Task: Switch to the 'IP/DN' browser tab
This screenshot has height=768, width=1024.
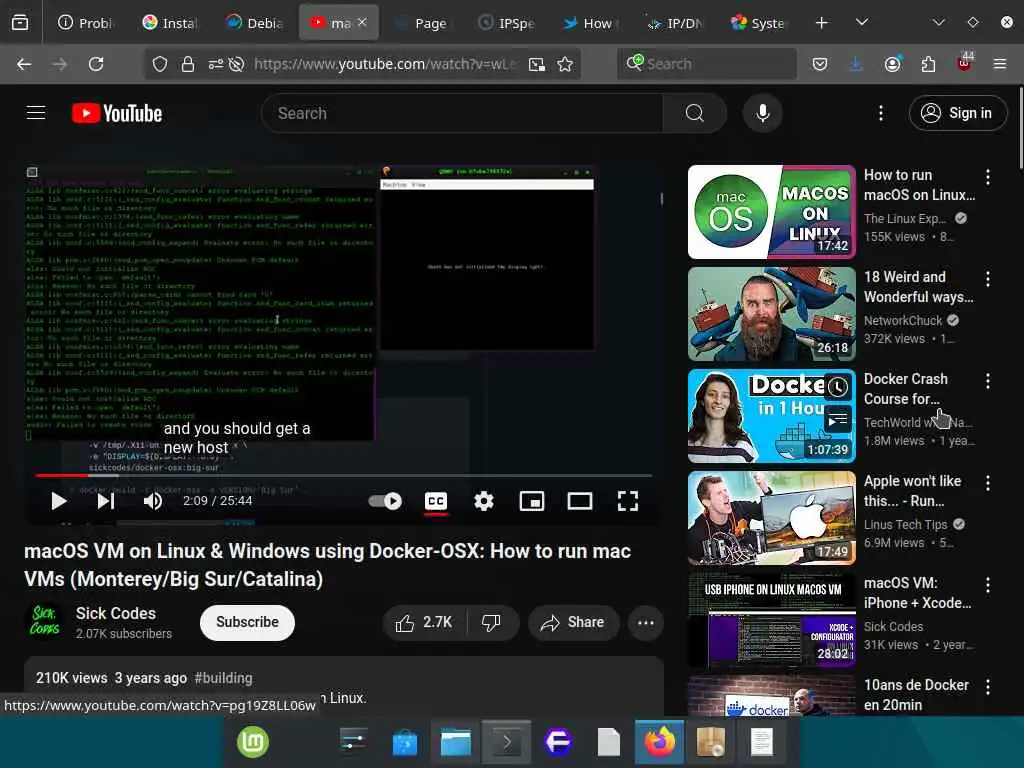Action: pyautogui.click(x=675, y=23)
